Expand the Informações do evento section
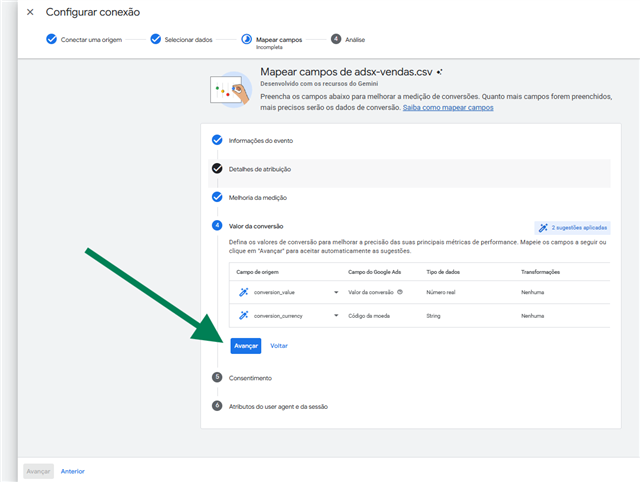 260,141
